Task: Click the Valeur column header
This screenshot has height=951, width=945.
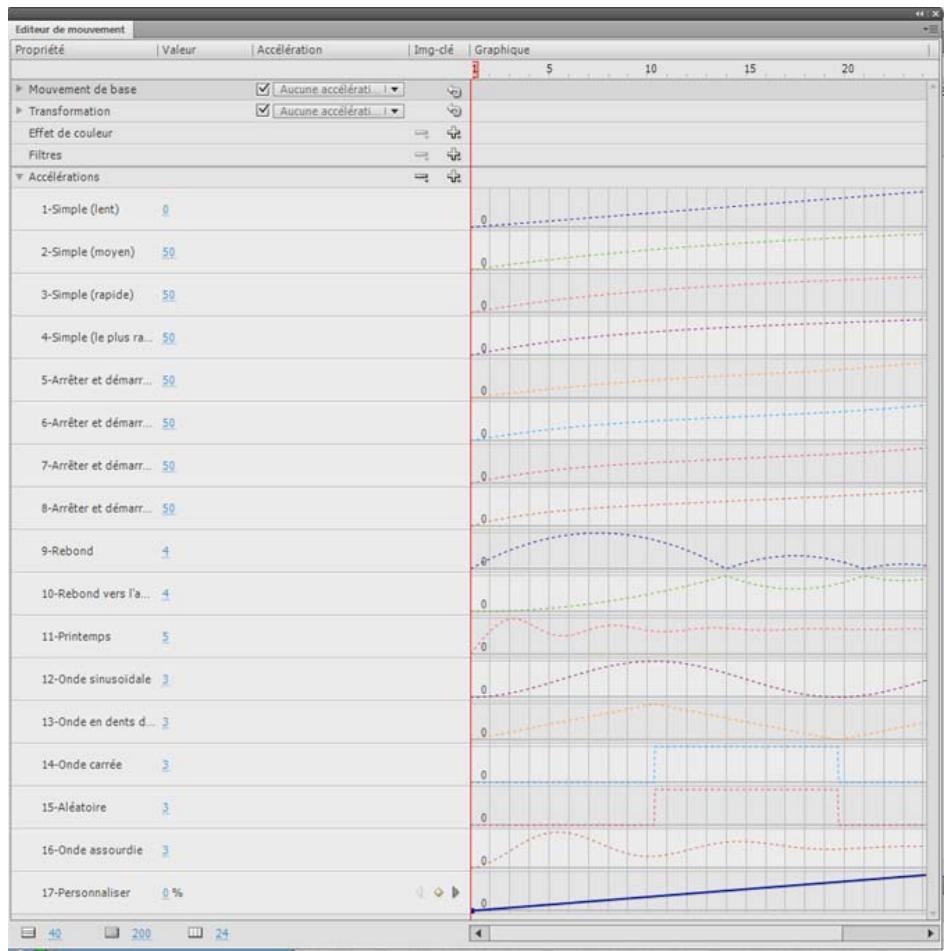Action: [x=179, y=50]
